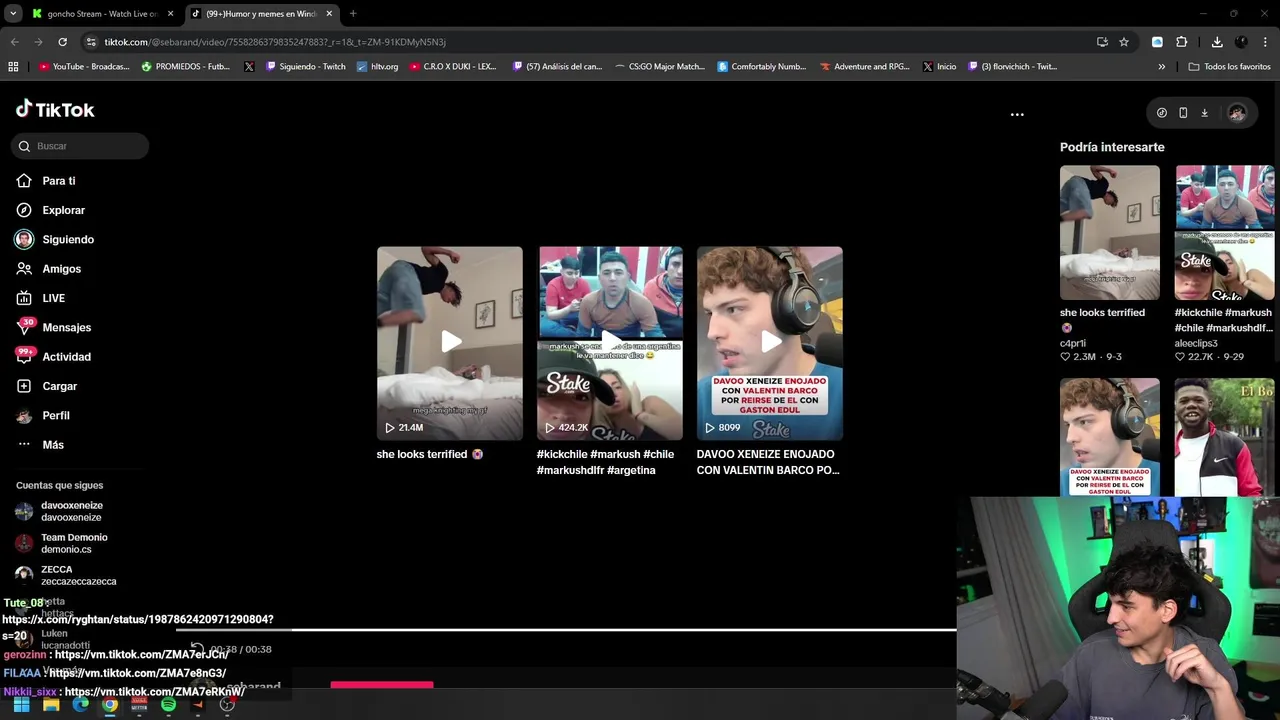Open the Chrome apps grid shortcut
The image size is (1280, 720).
click(x=13, y=67)
